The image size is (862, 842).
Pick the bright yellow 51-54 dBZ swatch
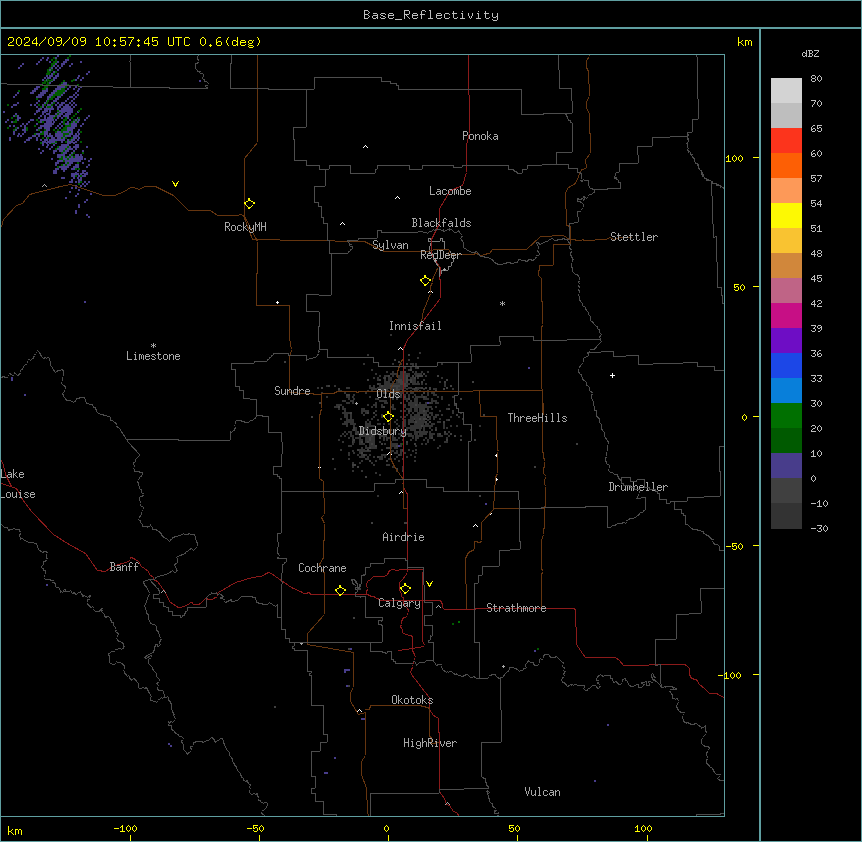point(786,215)
